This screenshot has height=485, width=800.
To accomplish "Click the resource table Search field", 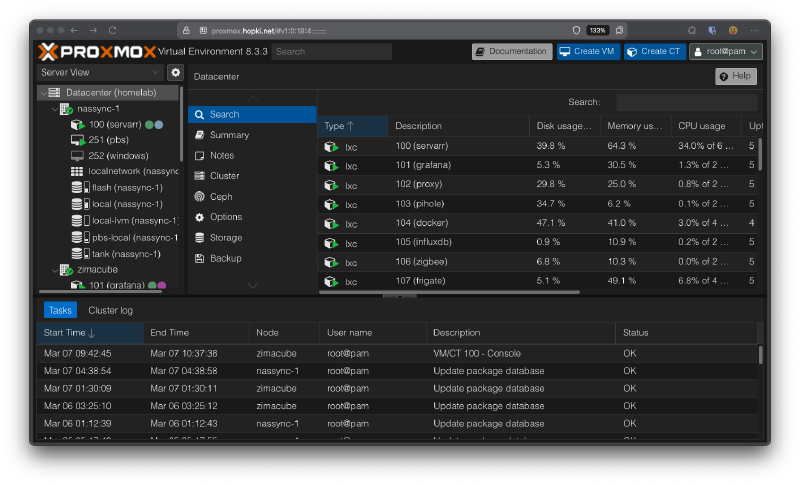I will pos(685,102).
